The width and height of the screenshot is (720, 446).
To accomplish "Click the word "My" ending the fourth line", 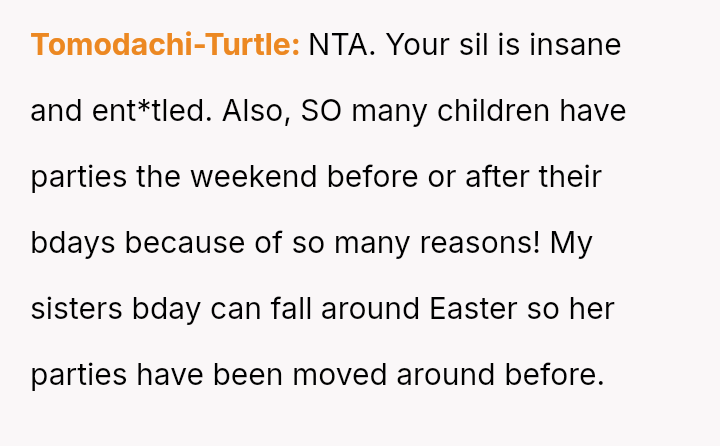I will [574, 243].
